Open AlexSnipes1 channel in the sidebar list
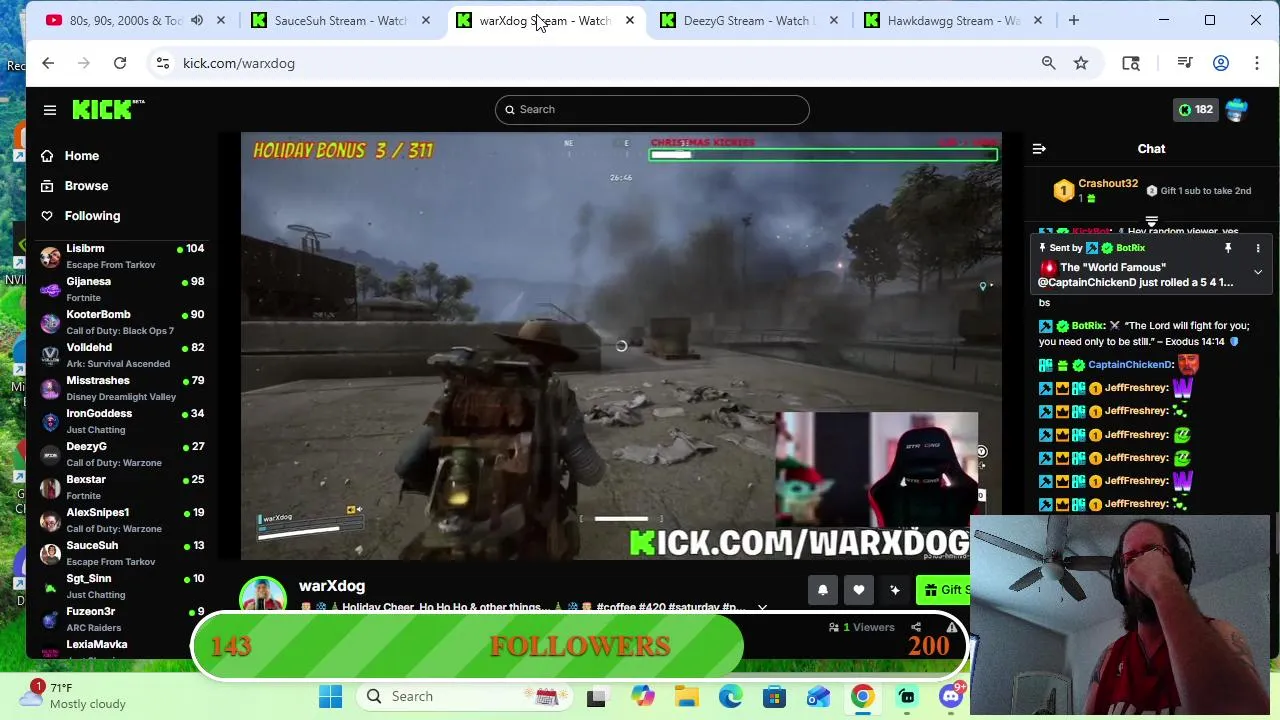The width and height of the screenshot is (1280, 720). point(121,520)
